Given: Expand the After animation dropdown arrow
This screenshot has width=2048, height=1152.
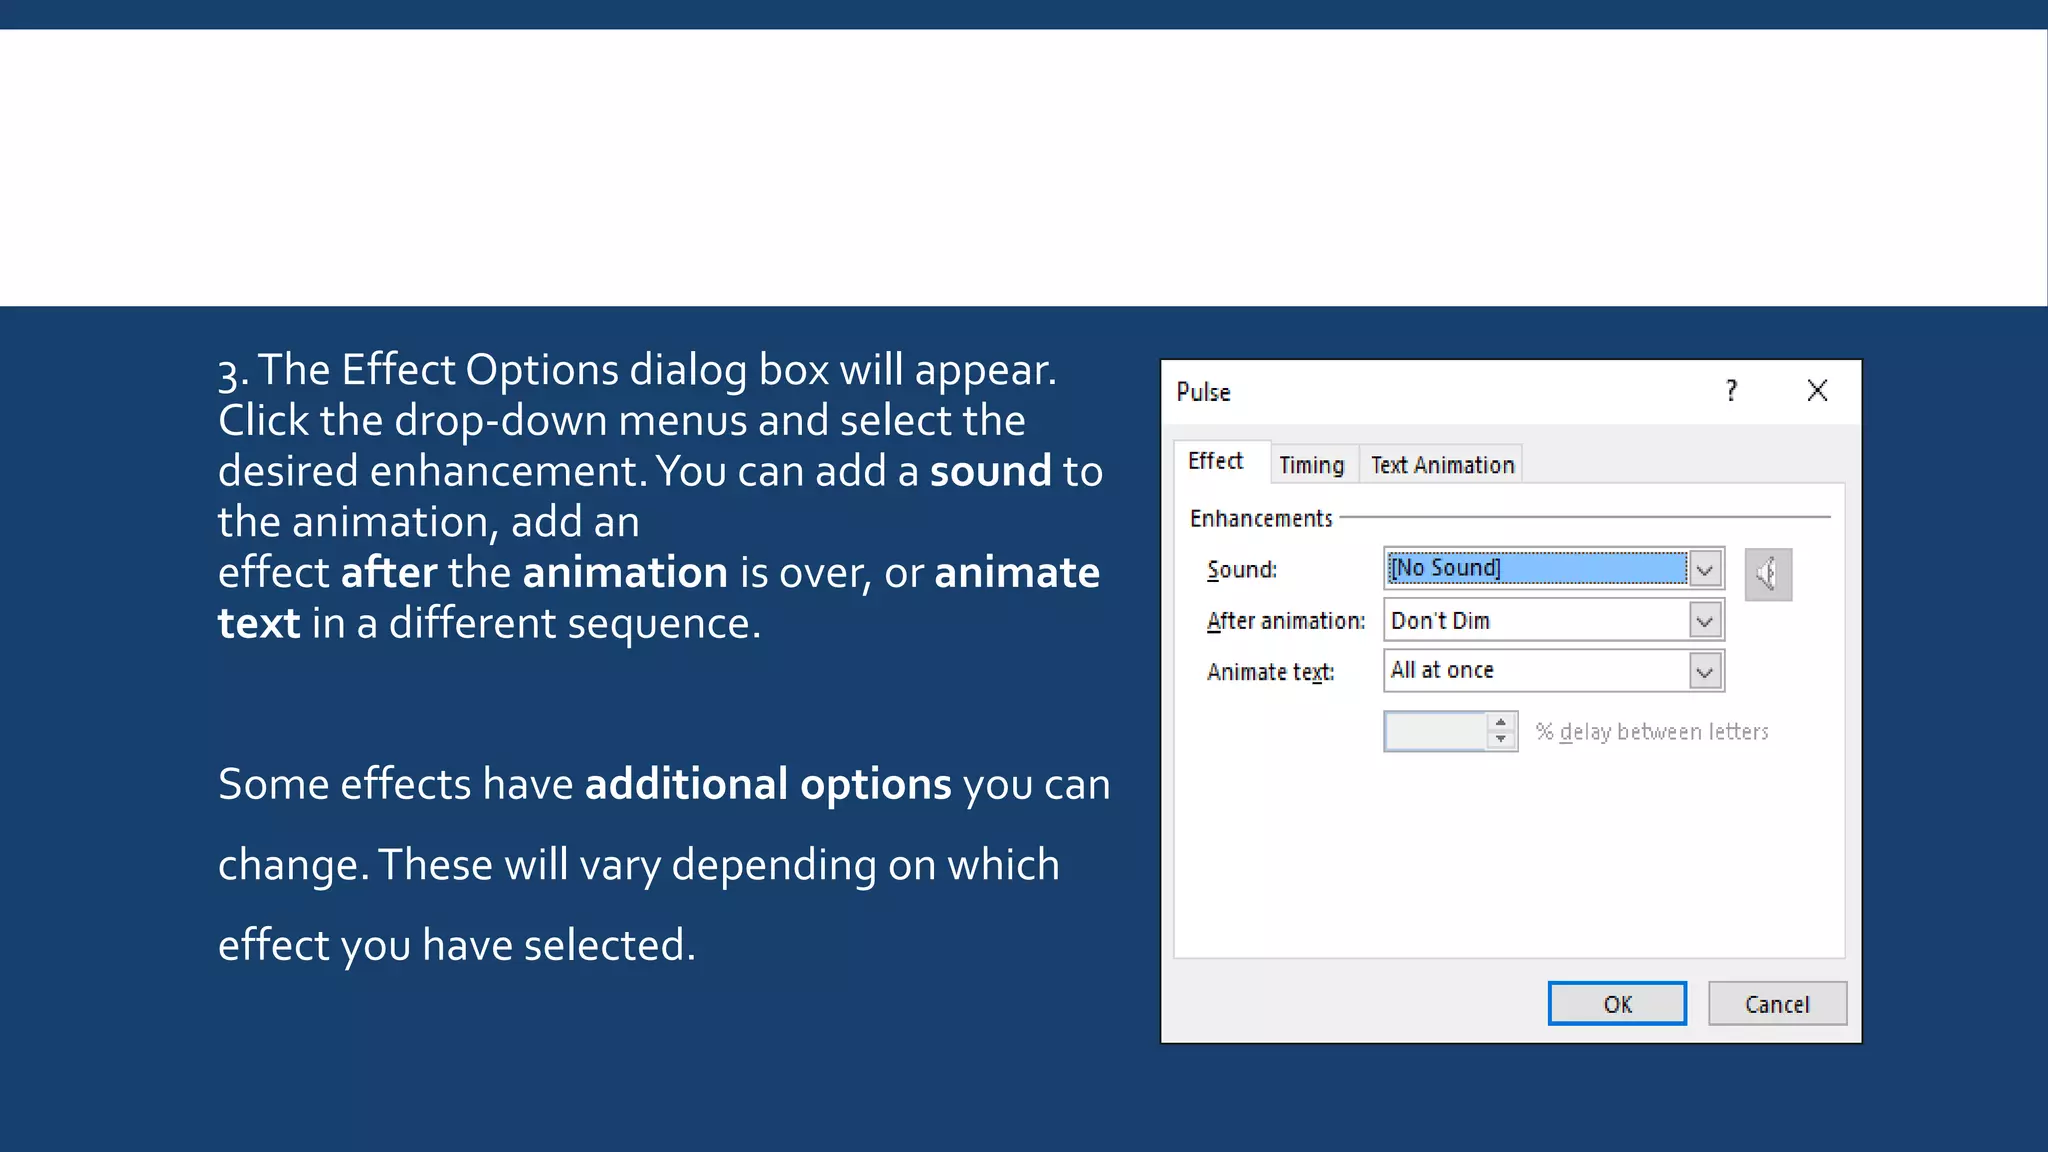Looking at the screenshot, I should [1705, 621].
